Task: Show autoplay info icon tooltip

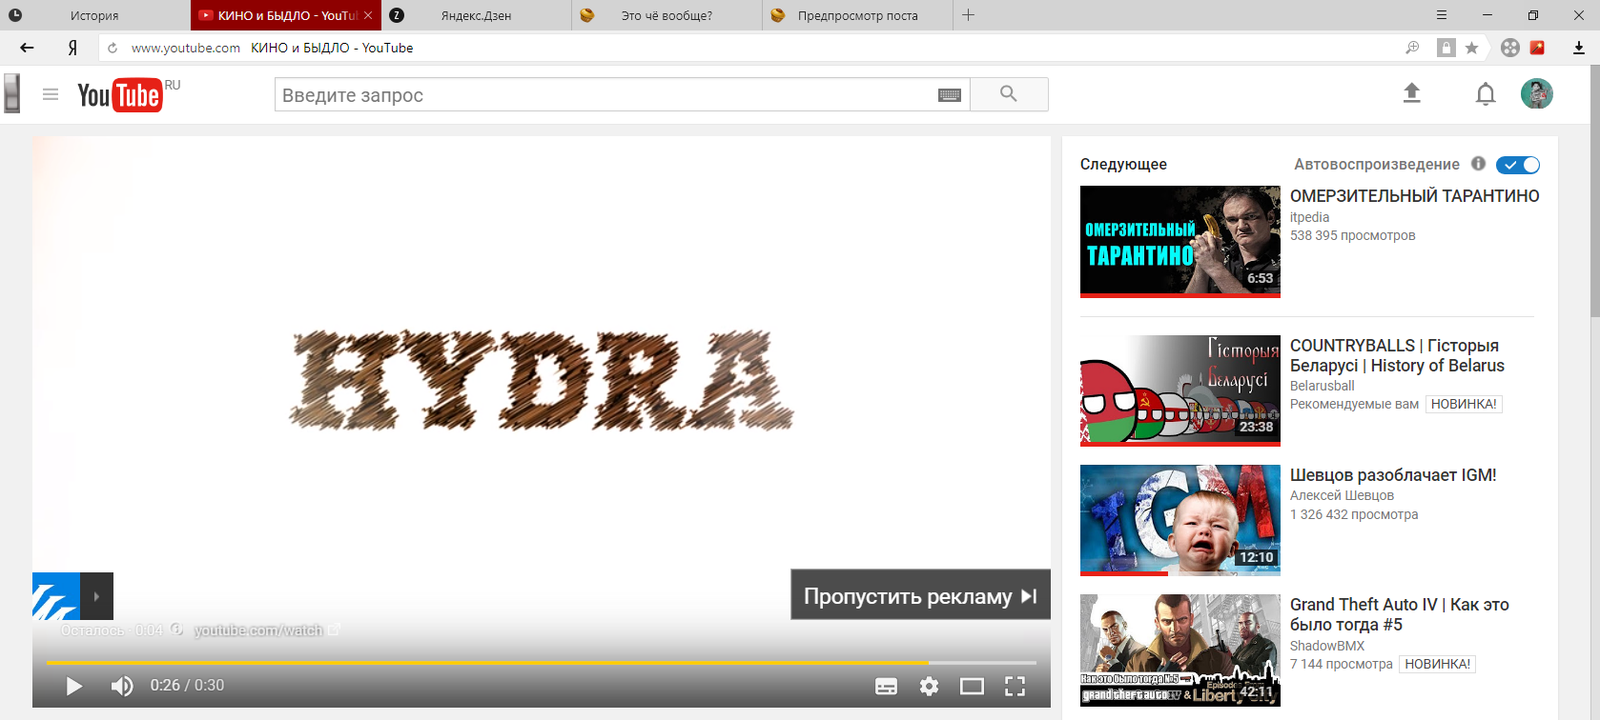Action: tap(1478, 164)
